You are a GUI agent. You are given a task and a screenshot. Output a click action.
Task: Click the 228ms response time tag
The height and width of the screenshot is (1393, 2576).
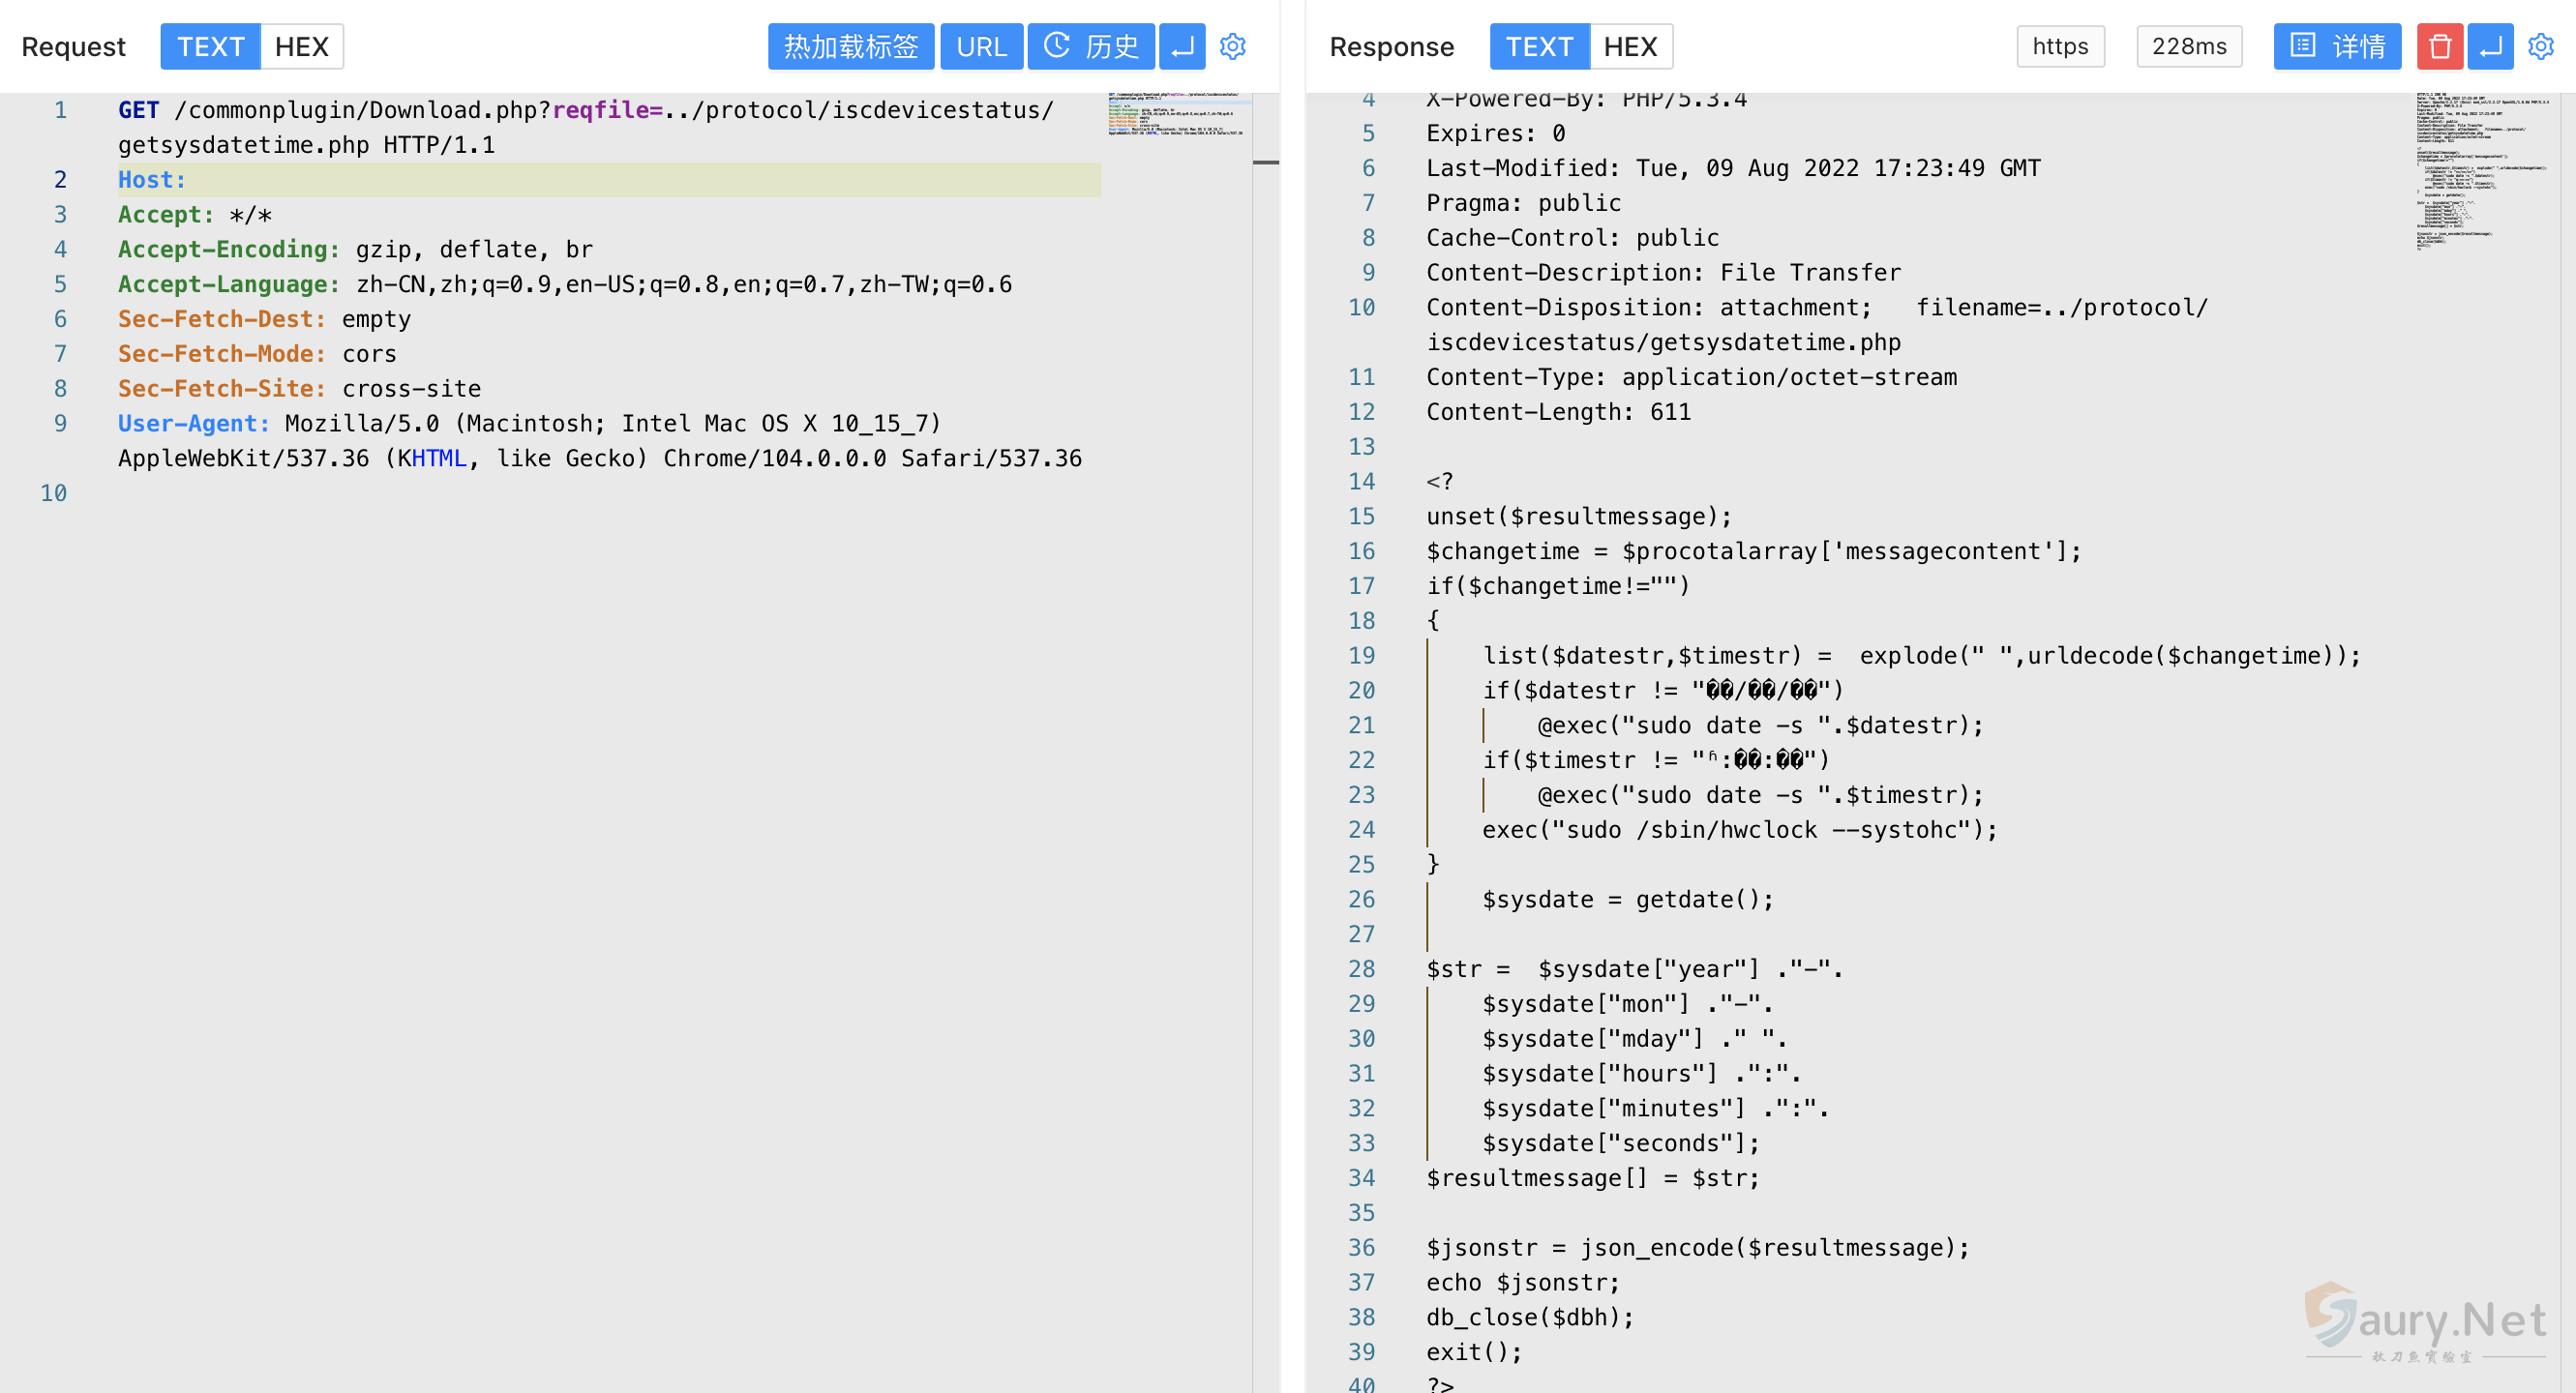click(2189, 47)
